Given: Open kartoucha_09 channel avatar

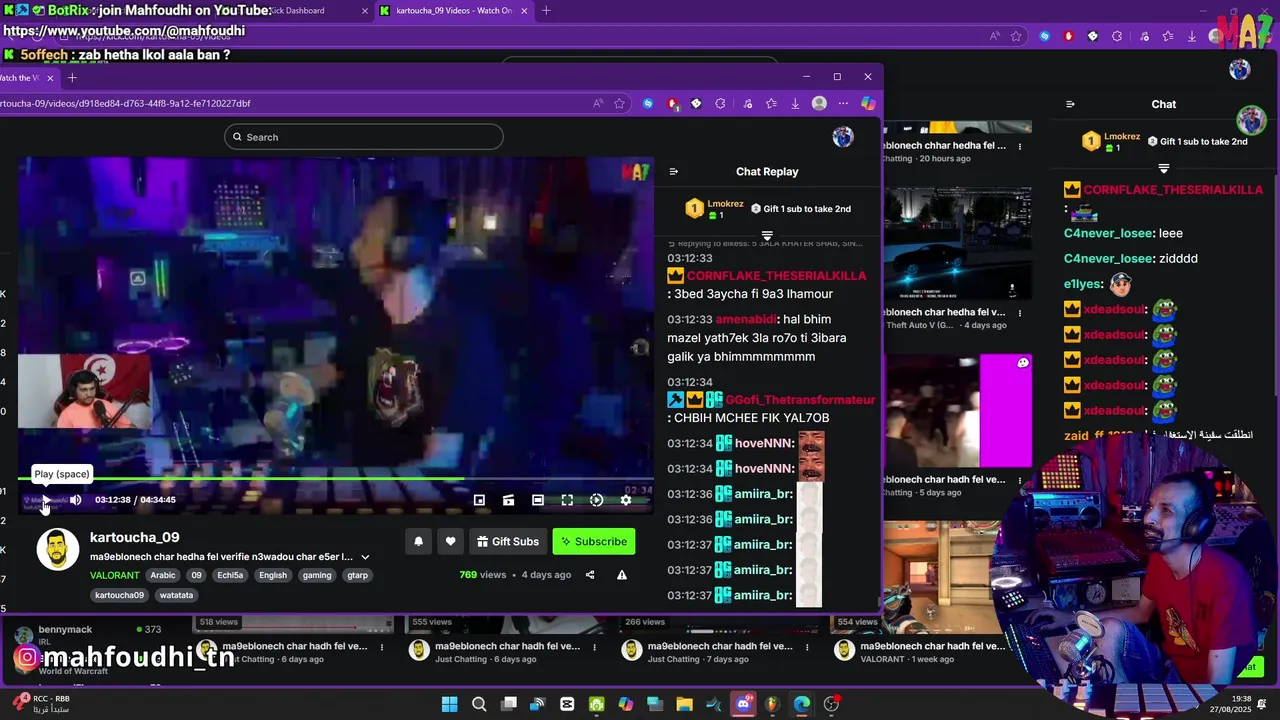Looking at the screenshot, I should (58, 549).
